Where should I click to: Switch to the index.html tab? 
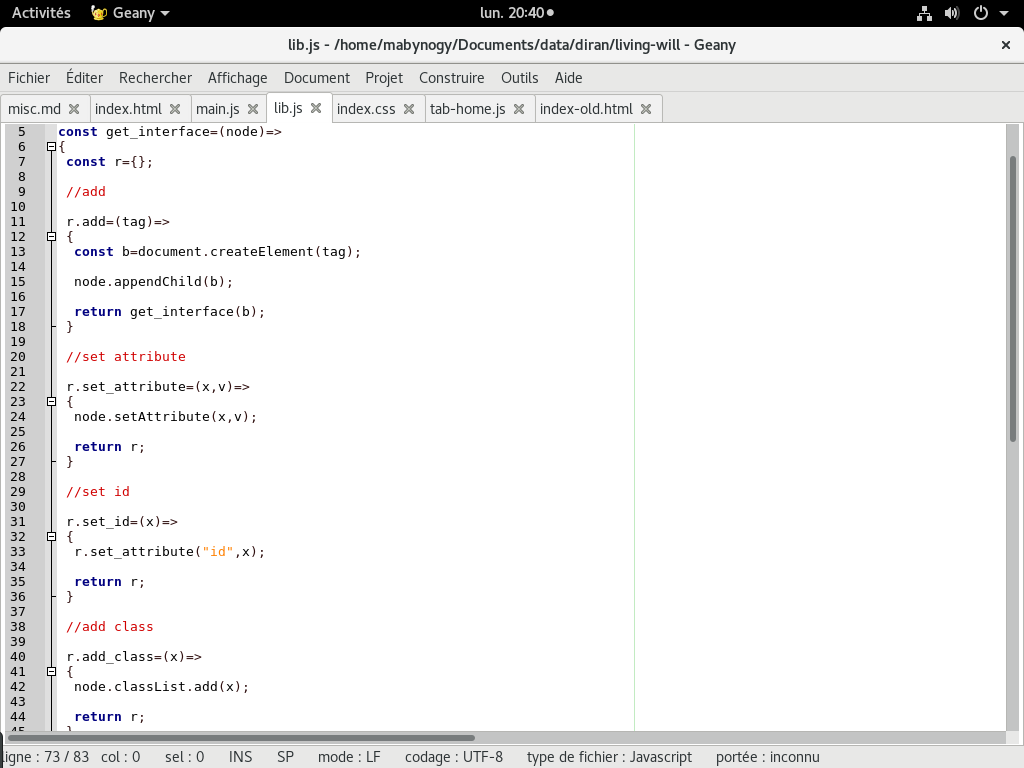point(129,109)
